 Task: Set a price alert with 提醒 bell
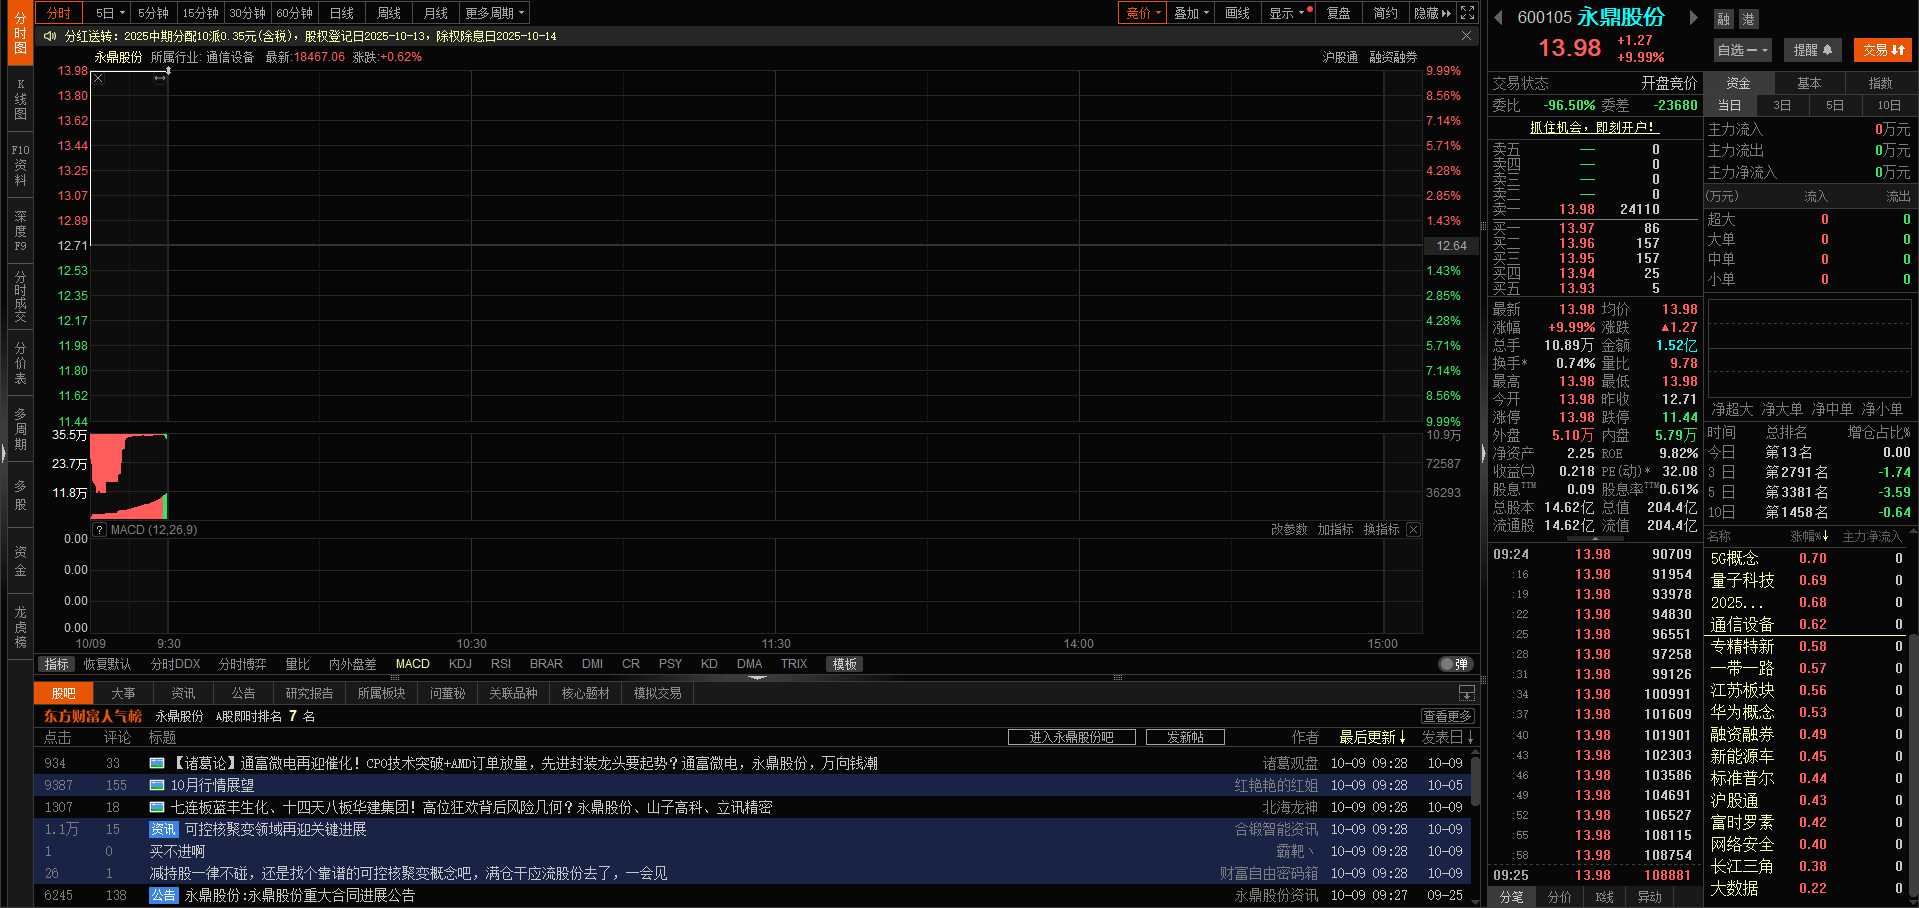[x=1812, y=50]
